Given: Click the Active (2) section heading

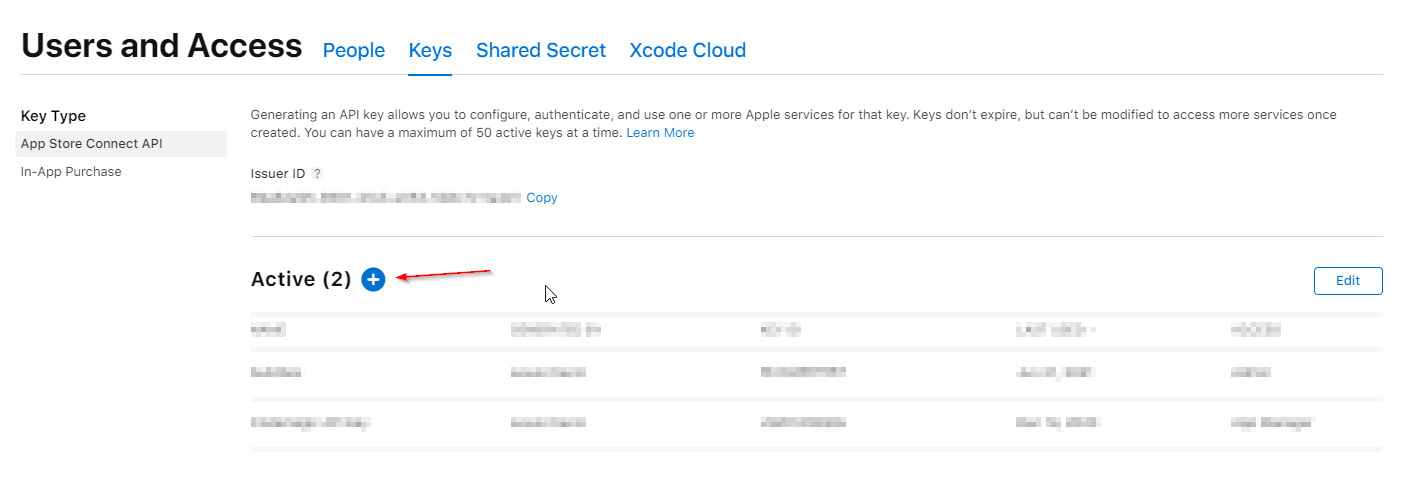Looking at the screenshot, I should tap(301, 280).
